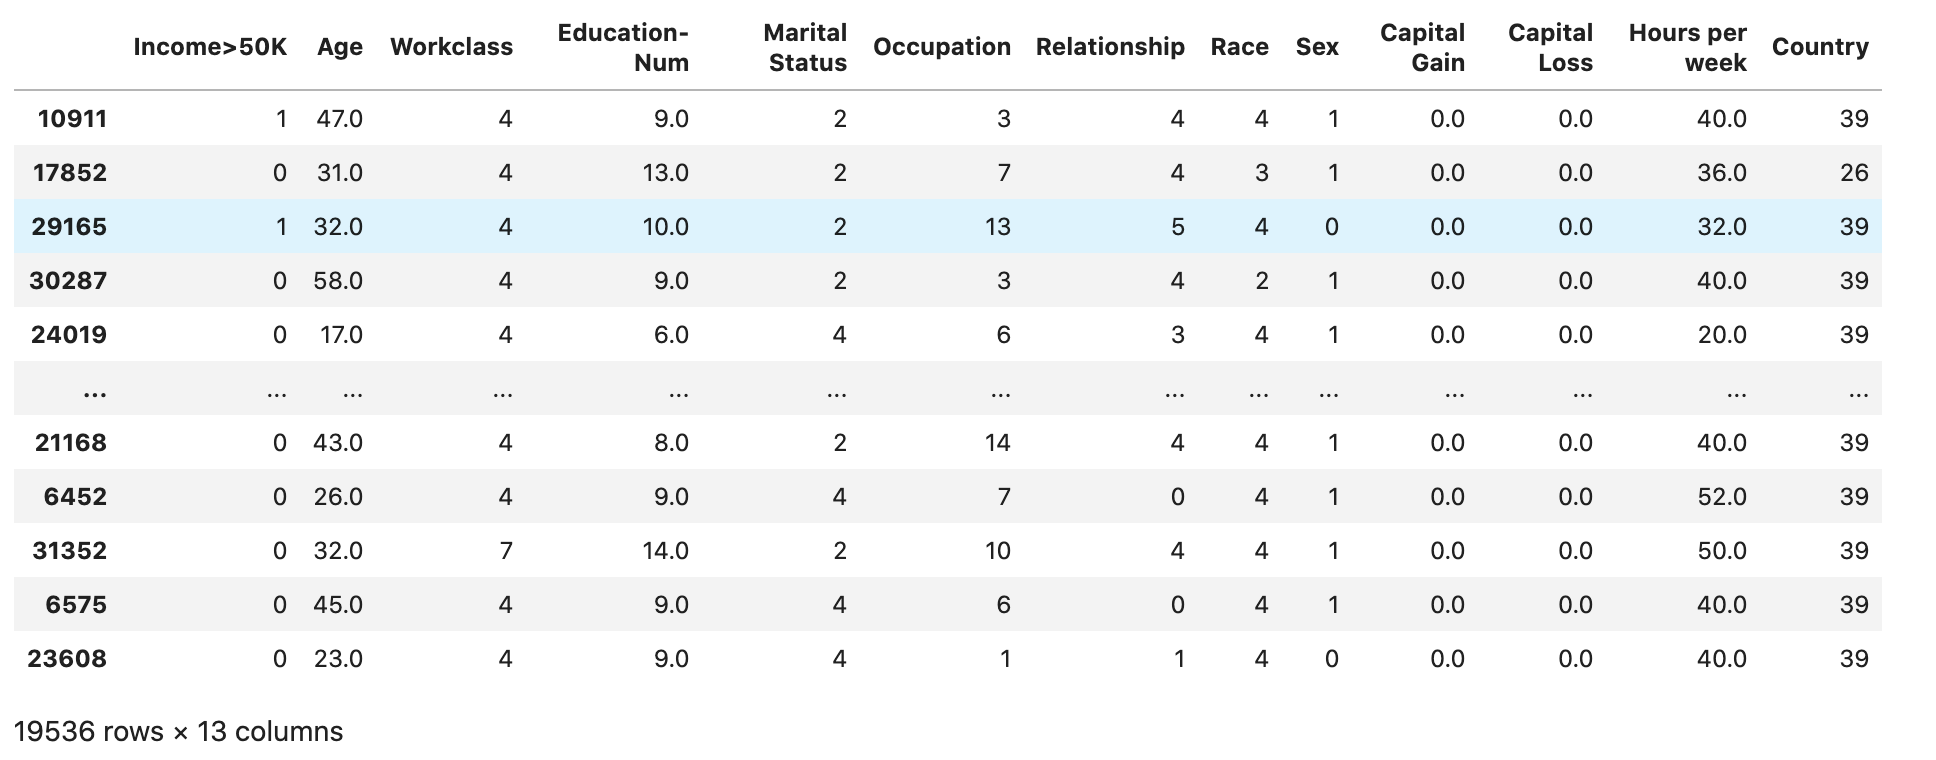This screenshot has height=760, width=1936.
Task: Select the Workclass column header
Action: coord(451,47)
